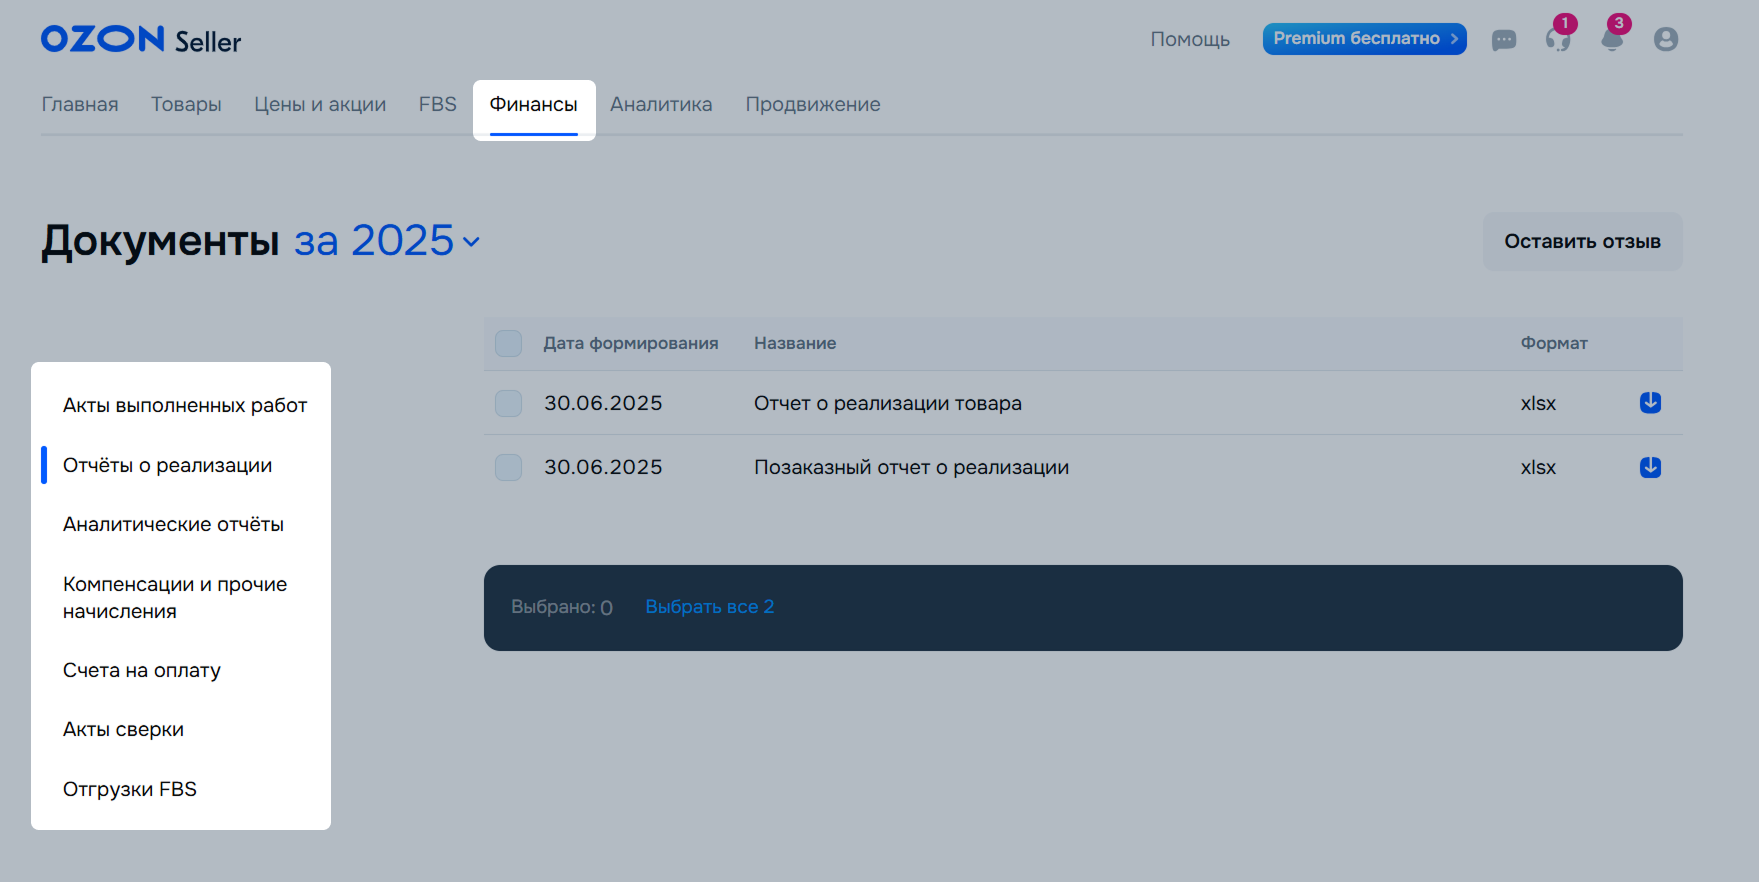Click xlsx format in Позаказный отчет row
The height and width of the screenshot is (882, 1759).
click(x=1538, y=467)
